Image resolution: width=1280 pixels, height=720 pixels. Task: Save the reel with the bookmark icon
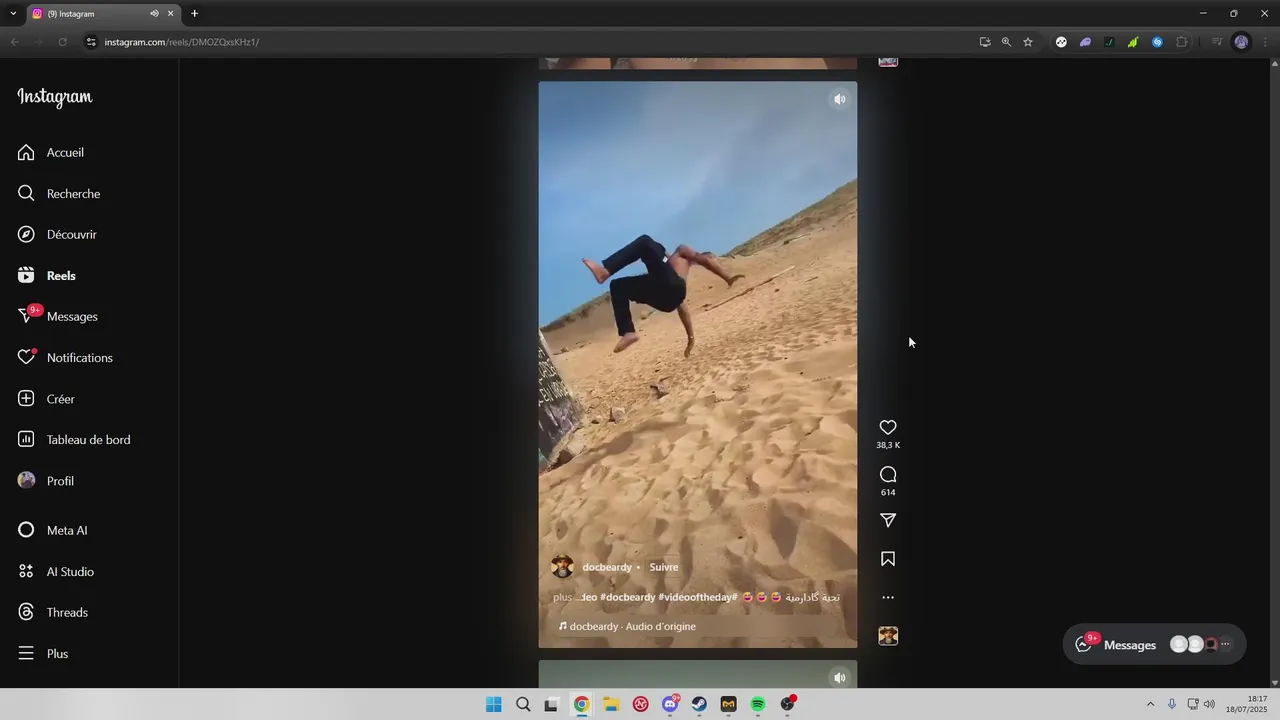[888, 559]
